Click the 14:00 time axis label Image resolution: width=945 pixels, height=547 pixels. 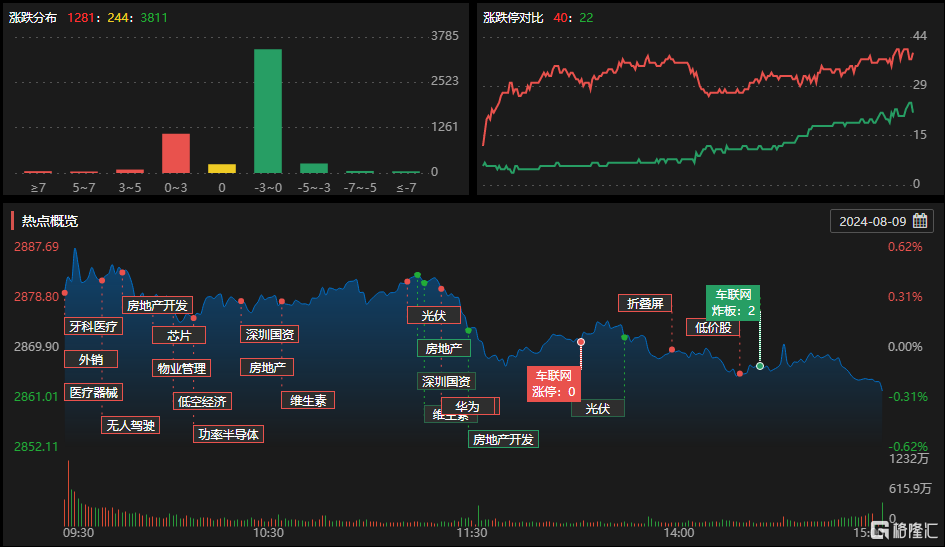pos(679,533)
